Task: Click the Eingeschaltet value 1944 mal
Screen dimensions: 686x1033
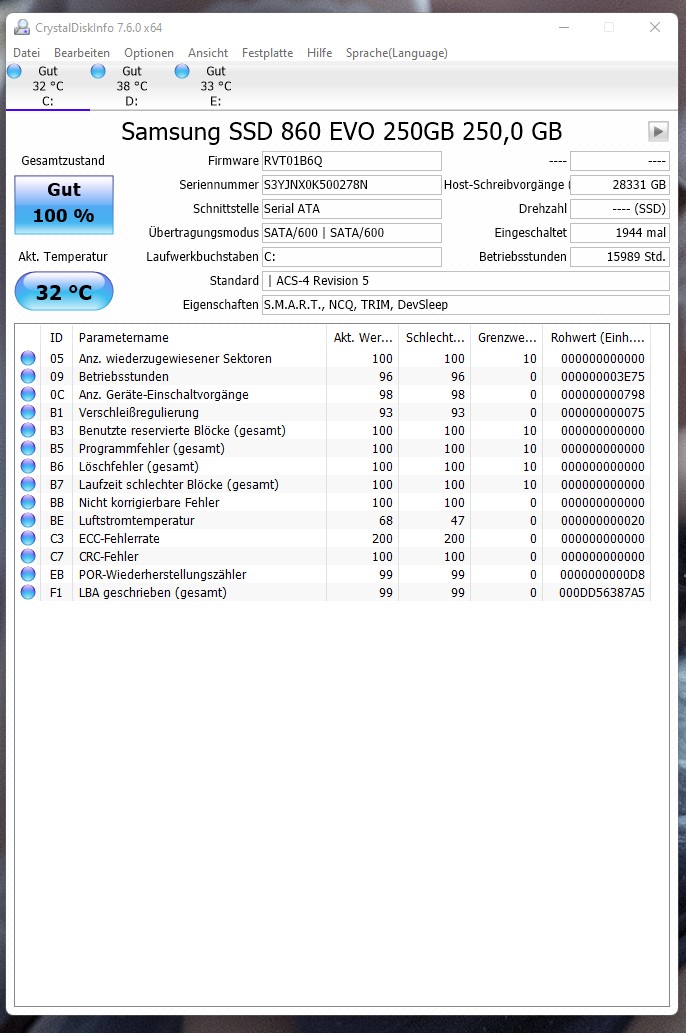Action: 619,233
